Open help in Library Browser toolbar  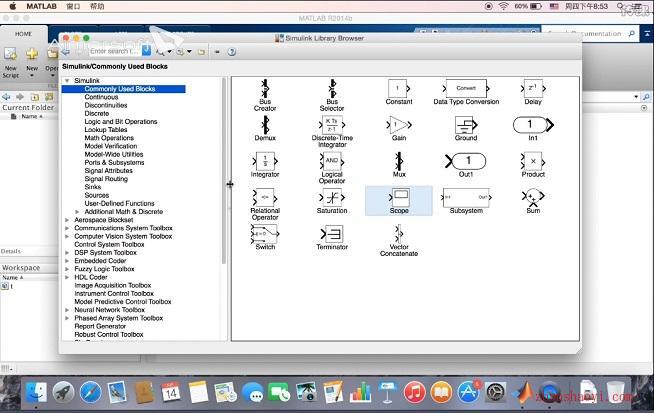tap(232, 52)
